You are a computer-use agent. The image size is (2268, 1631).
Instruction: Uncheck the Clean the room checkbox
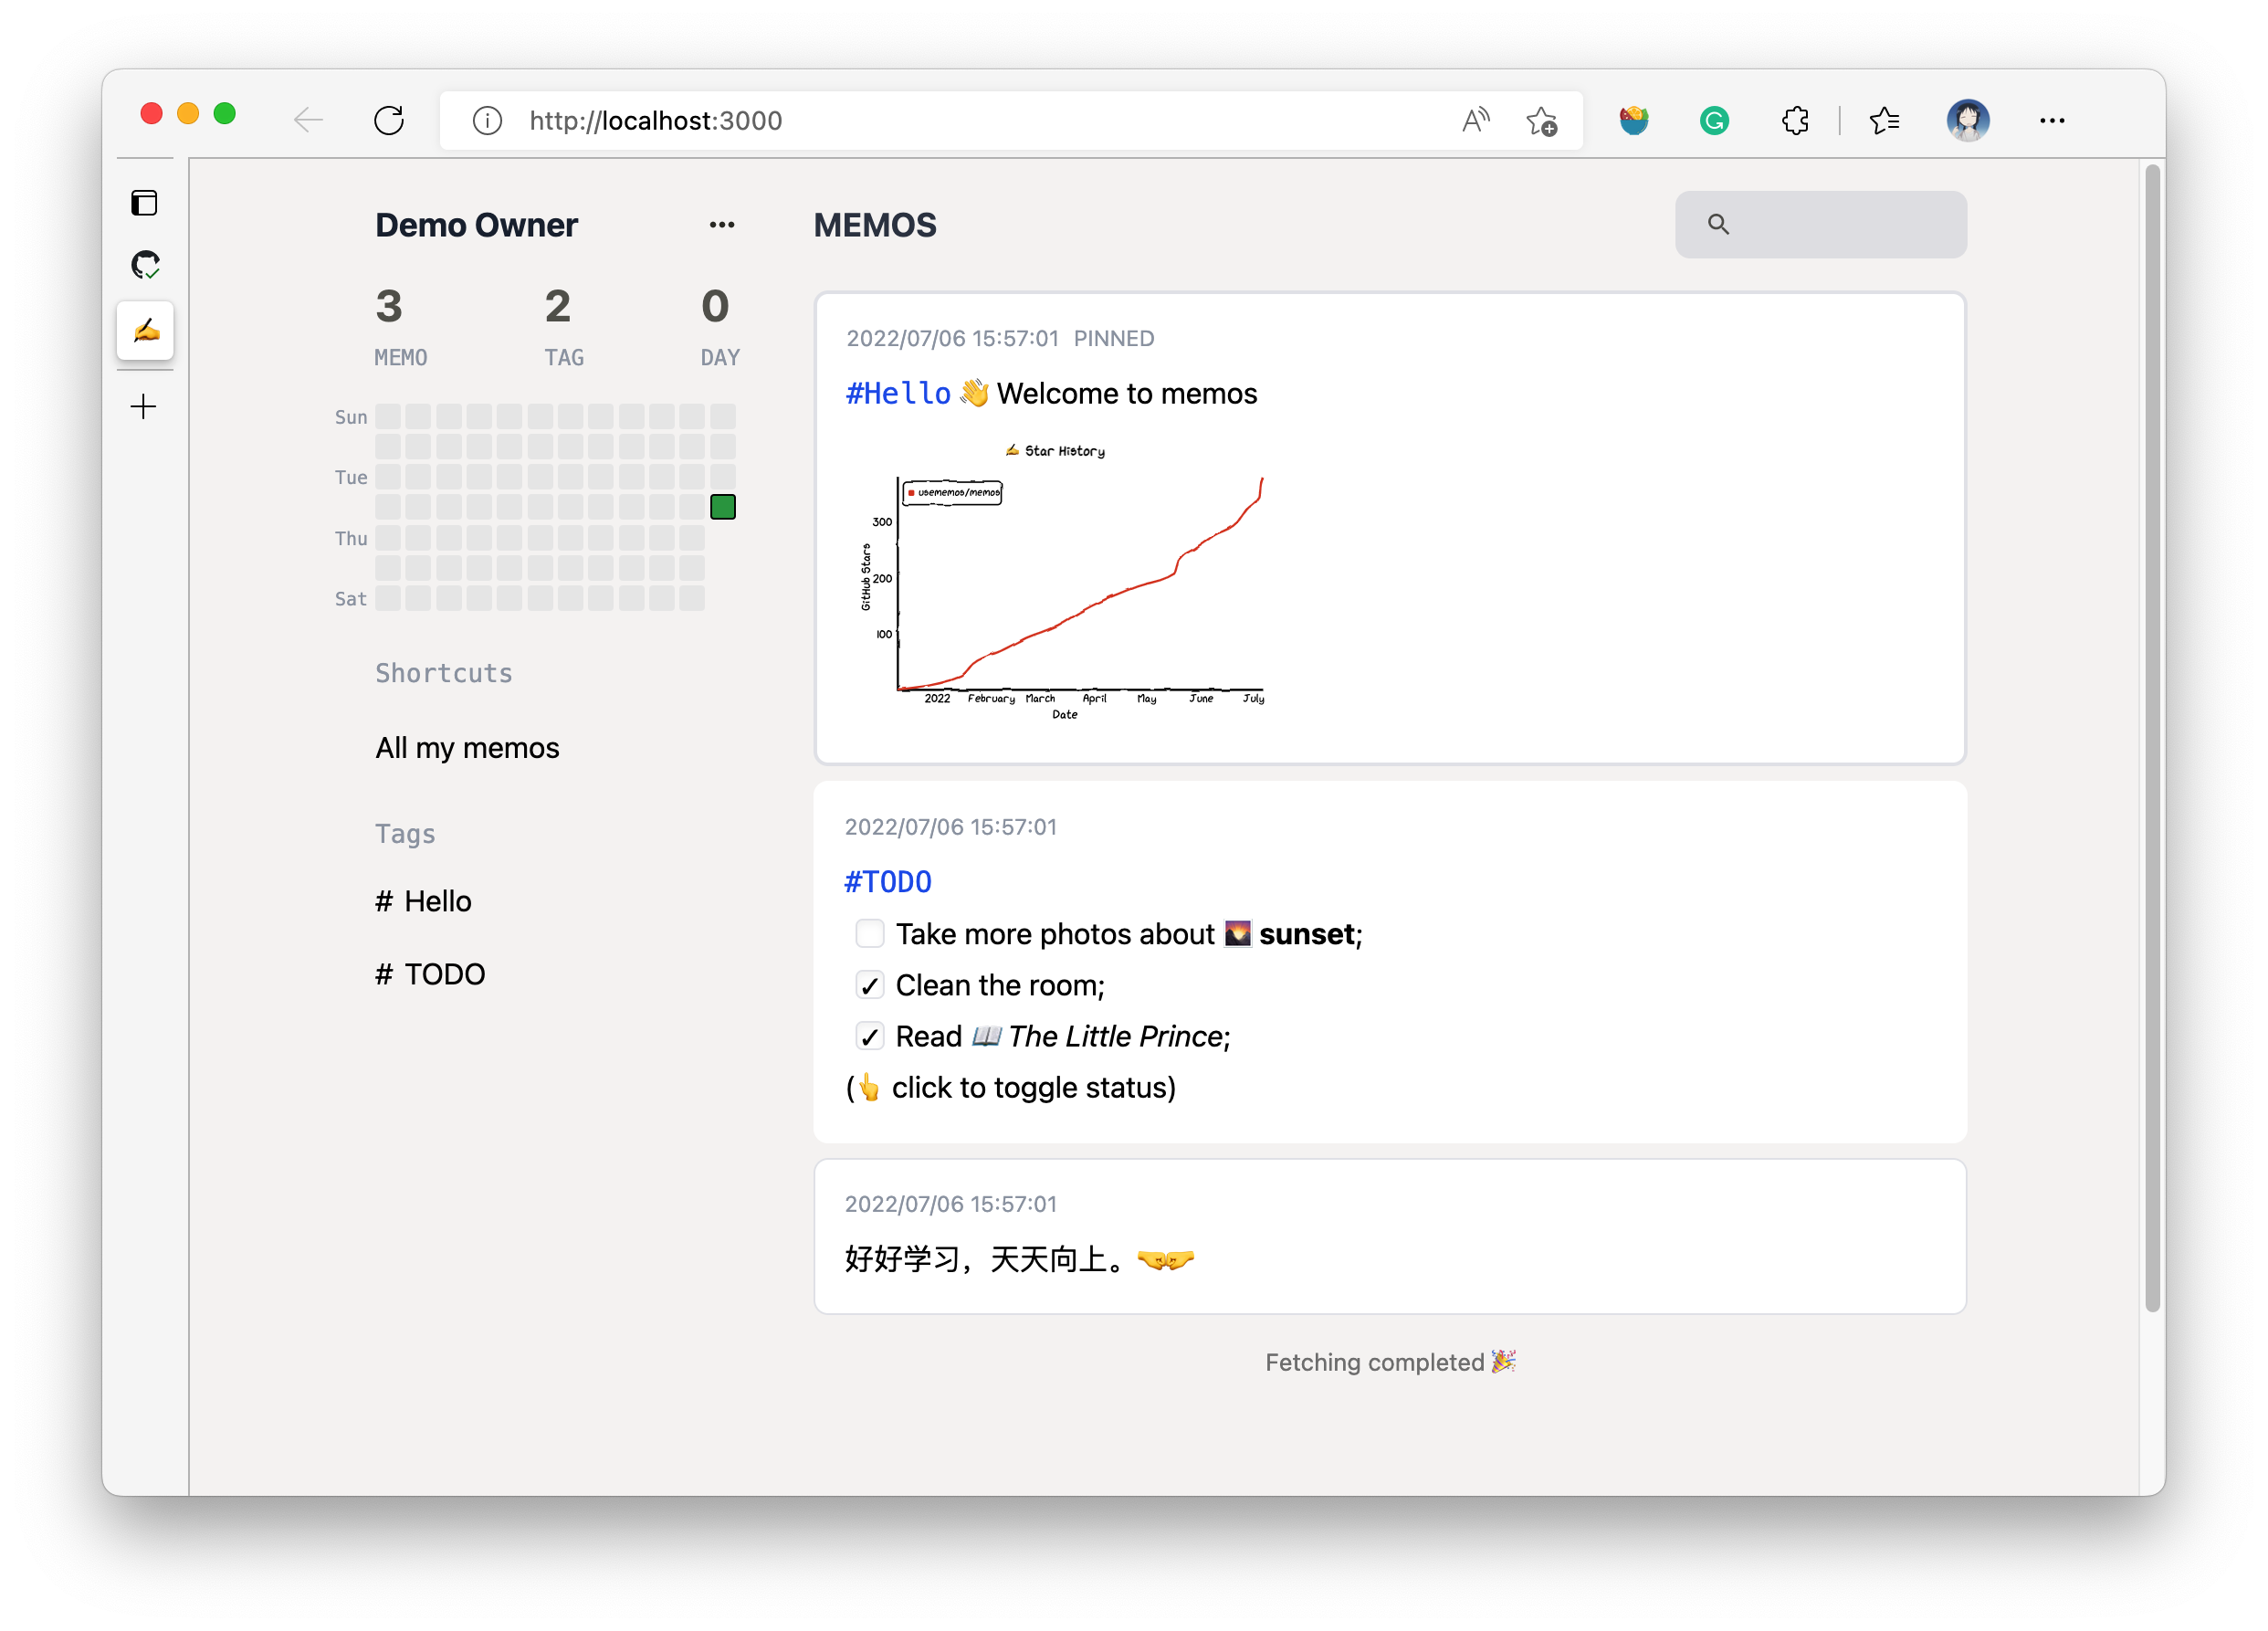tap(869, 985)
